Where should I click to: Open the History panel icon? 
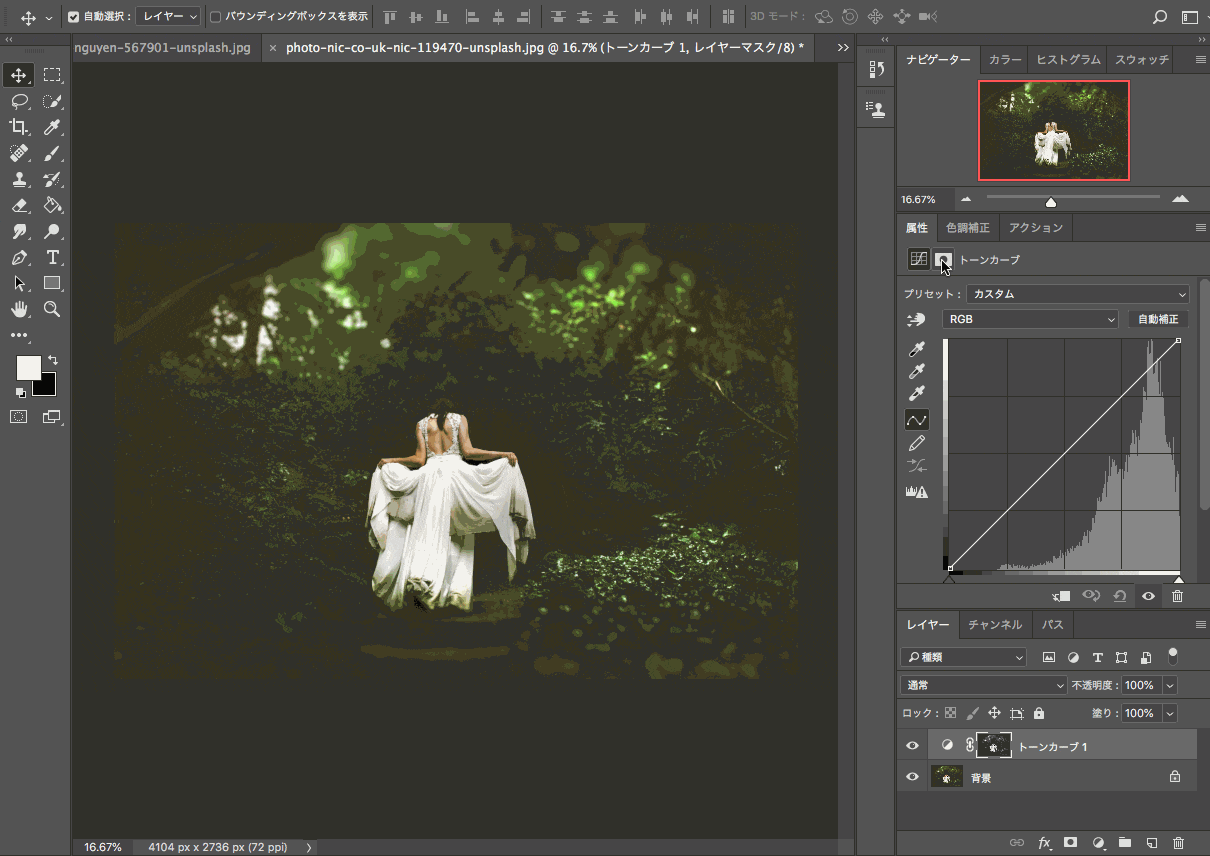876,69
